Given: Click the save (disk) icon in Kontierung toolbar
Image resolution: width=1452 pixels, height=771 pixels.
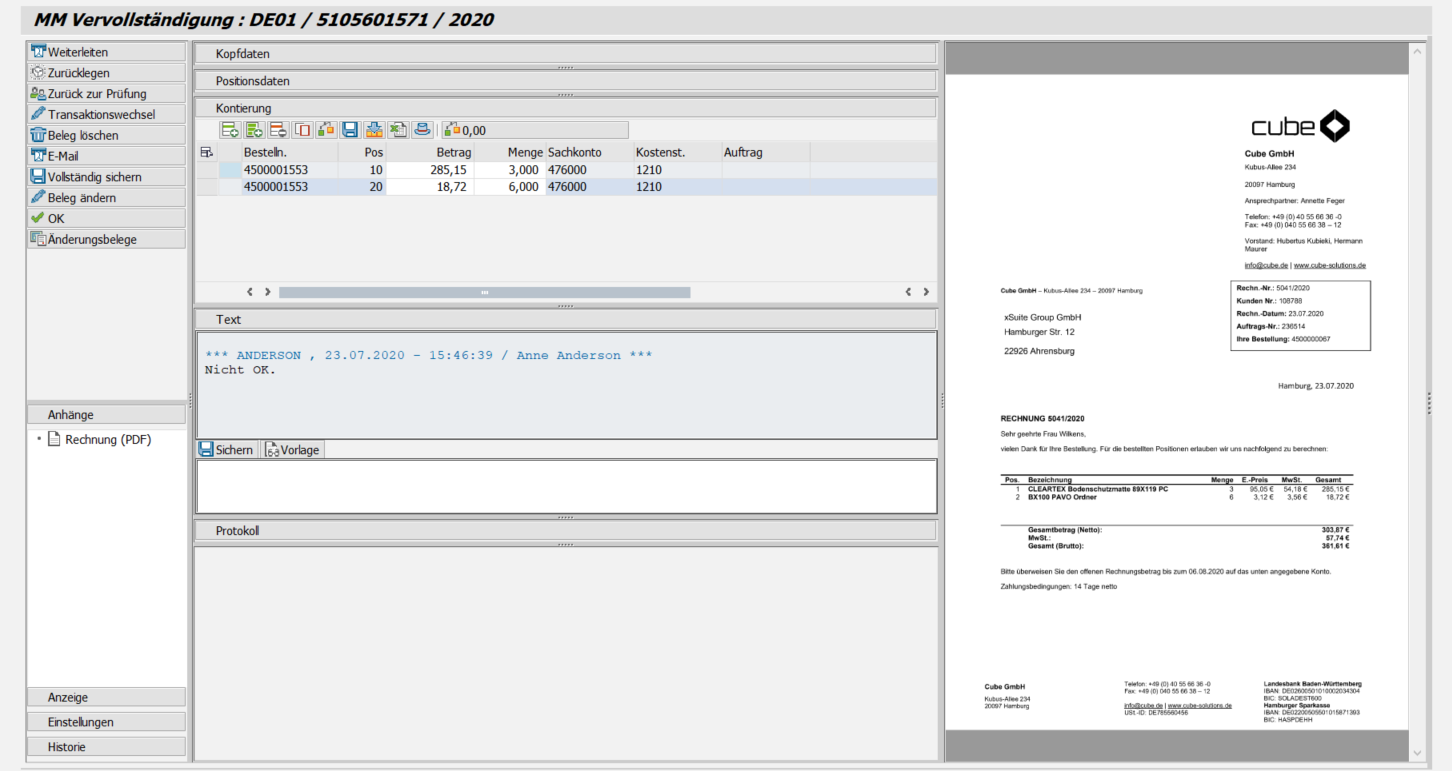Looking at the screenshot, I should [350, 129].
